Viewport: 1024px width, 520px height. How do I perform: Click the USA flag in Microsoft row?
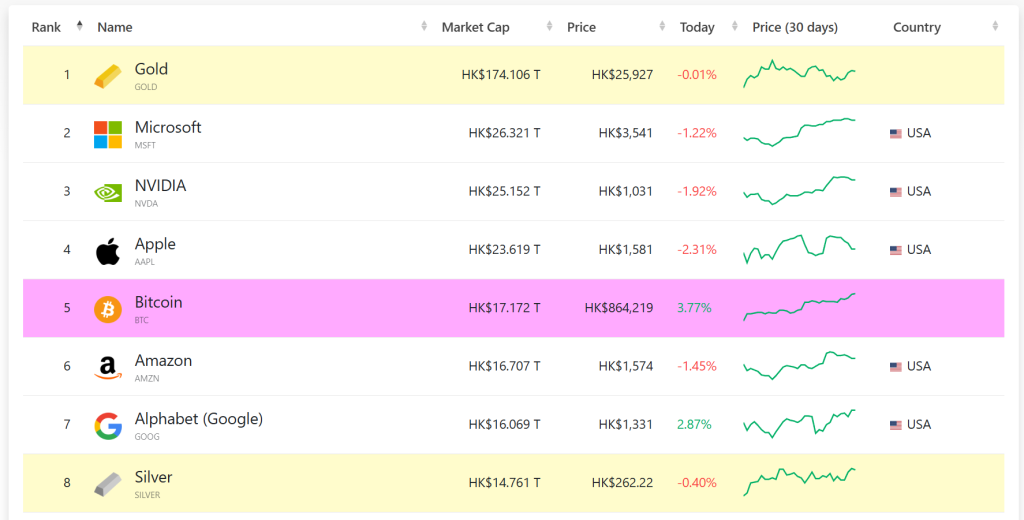click(895, 133)
